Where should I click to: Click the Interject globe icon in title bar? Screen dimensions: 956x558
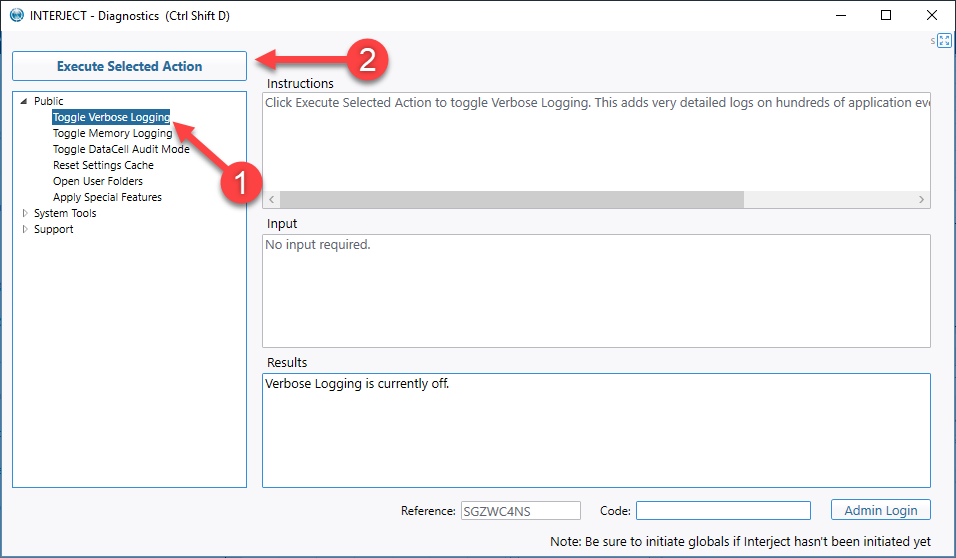tap(16, 15)
